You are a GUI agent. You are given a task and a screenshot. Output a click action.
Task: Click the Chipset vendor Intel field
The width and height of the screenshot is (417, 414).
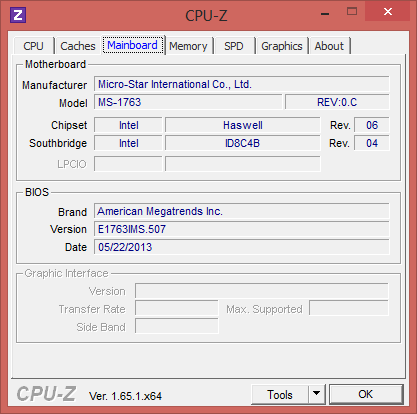tap(128, 125)
